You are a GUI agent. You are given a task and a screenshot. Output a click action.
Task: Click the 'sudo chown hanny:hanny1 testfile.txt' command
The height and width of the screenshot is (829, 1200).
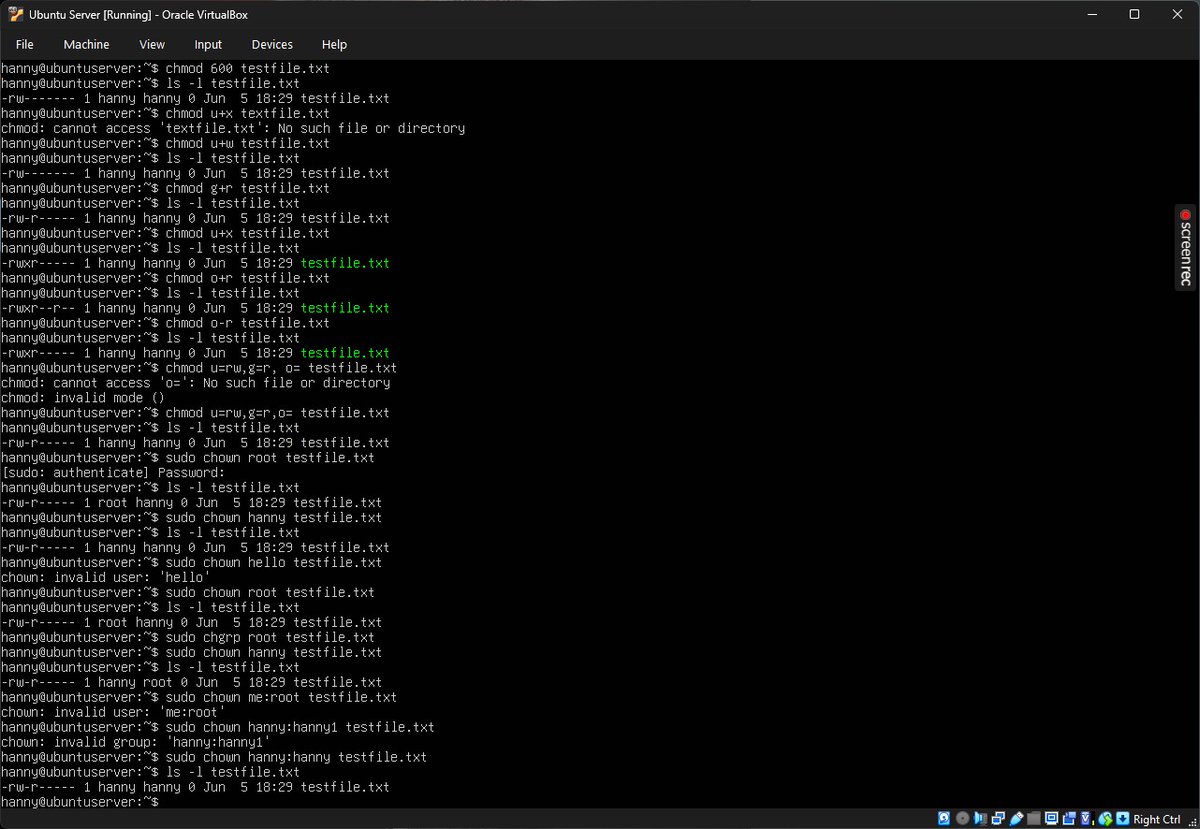click(x=300, y=727)
